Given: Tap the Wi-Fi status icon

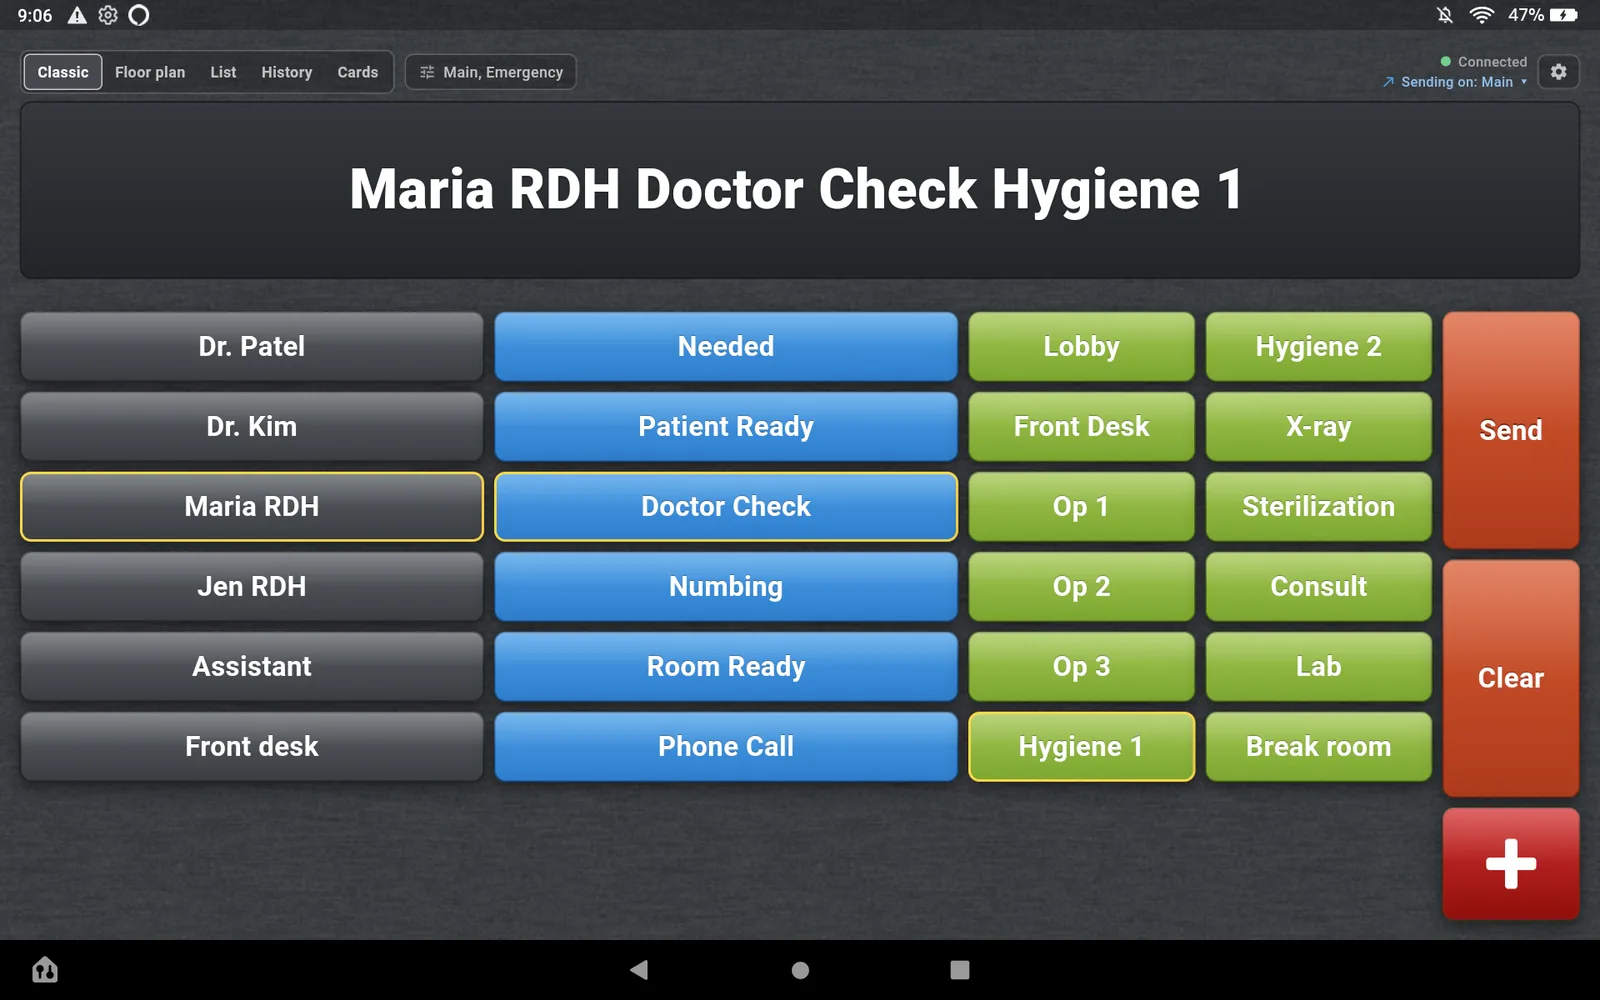Looking at the screenshot, I should (1481, 15).
